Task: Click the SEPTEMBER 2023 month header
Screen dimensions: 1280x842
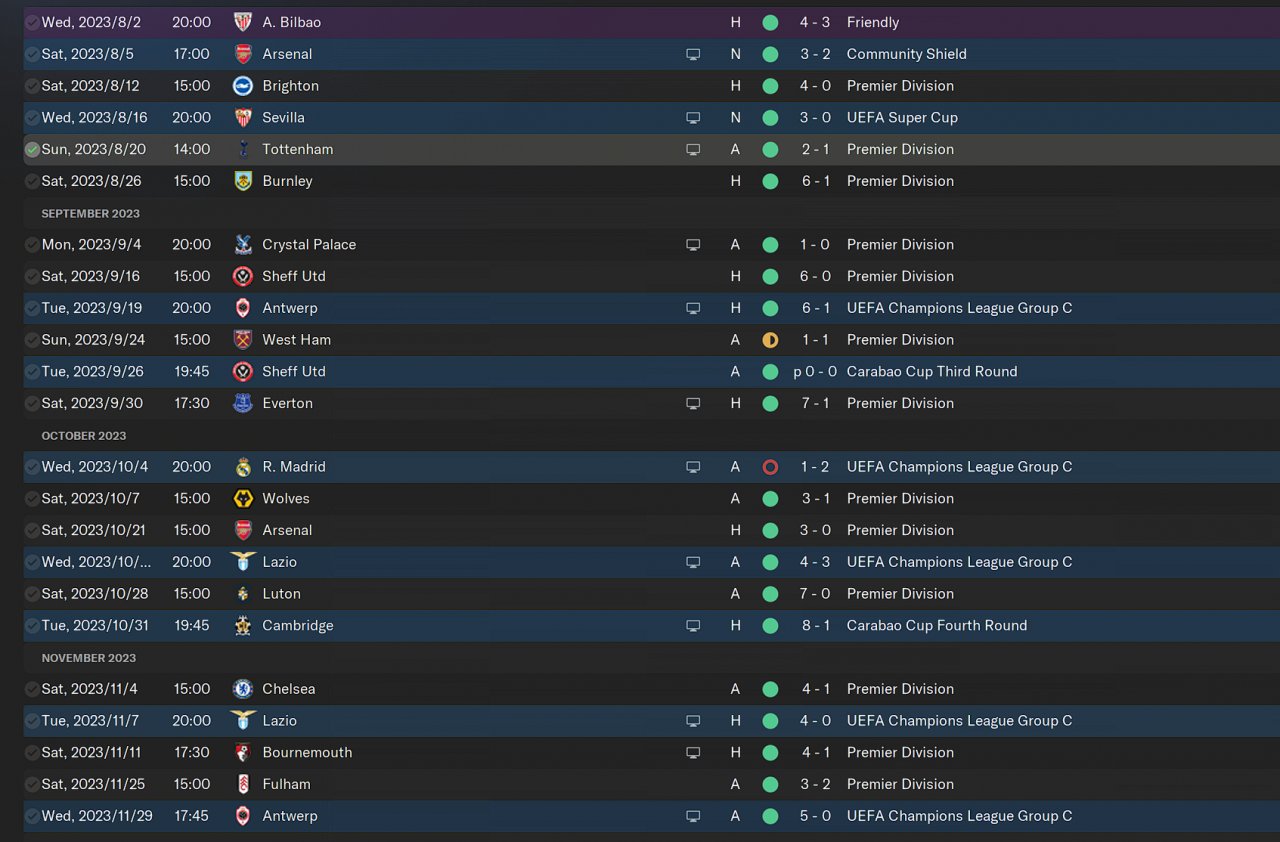Action: (x=90, y=214)
